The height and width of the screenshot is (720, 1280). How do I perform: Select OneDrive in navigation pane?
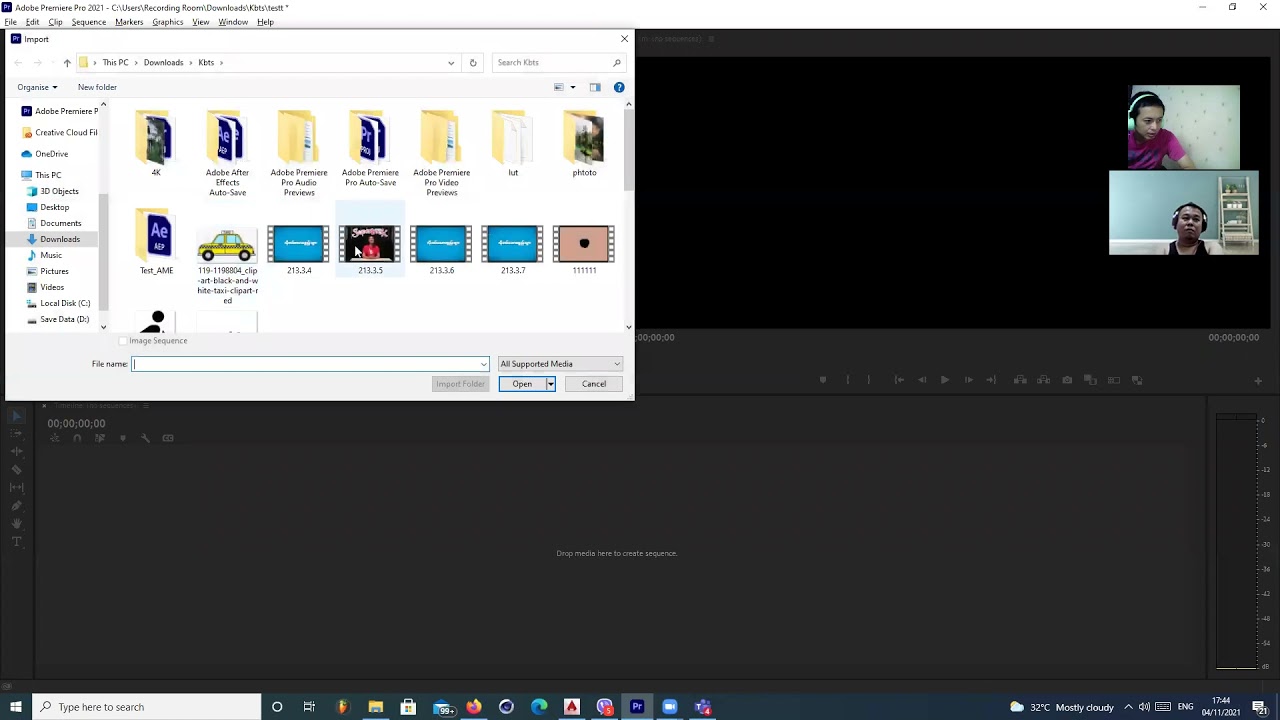pyautogui.click(x=45, y=154)
